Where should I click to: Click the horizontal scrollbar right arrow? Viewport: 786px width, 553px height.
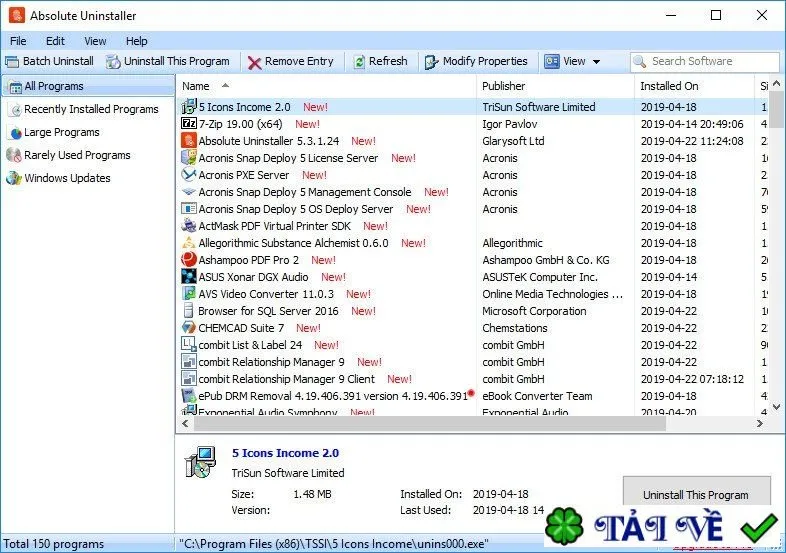(759, 424)
